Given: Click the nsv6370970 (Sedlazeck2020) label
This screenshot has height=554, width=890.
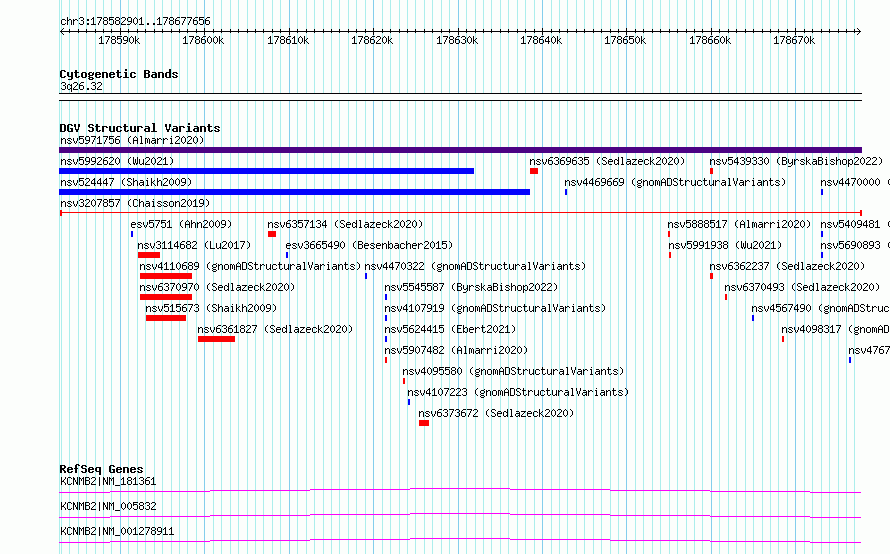Looking at the screenshot, I should click(x=217, y=287).
